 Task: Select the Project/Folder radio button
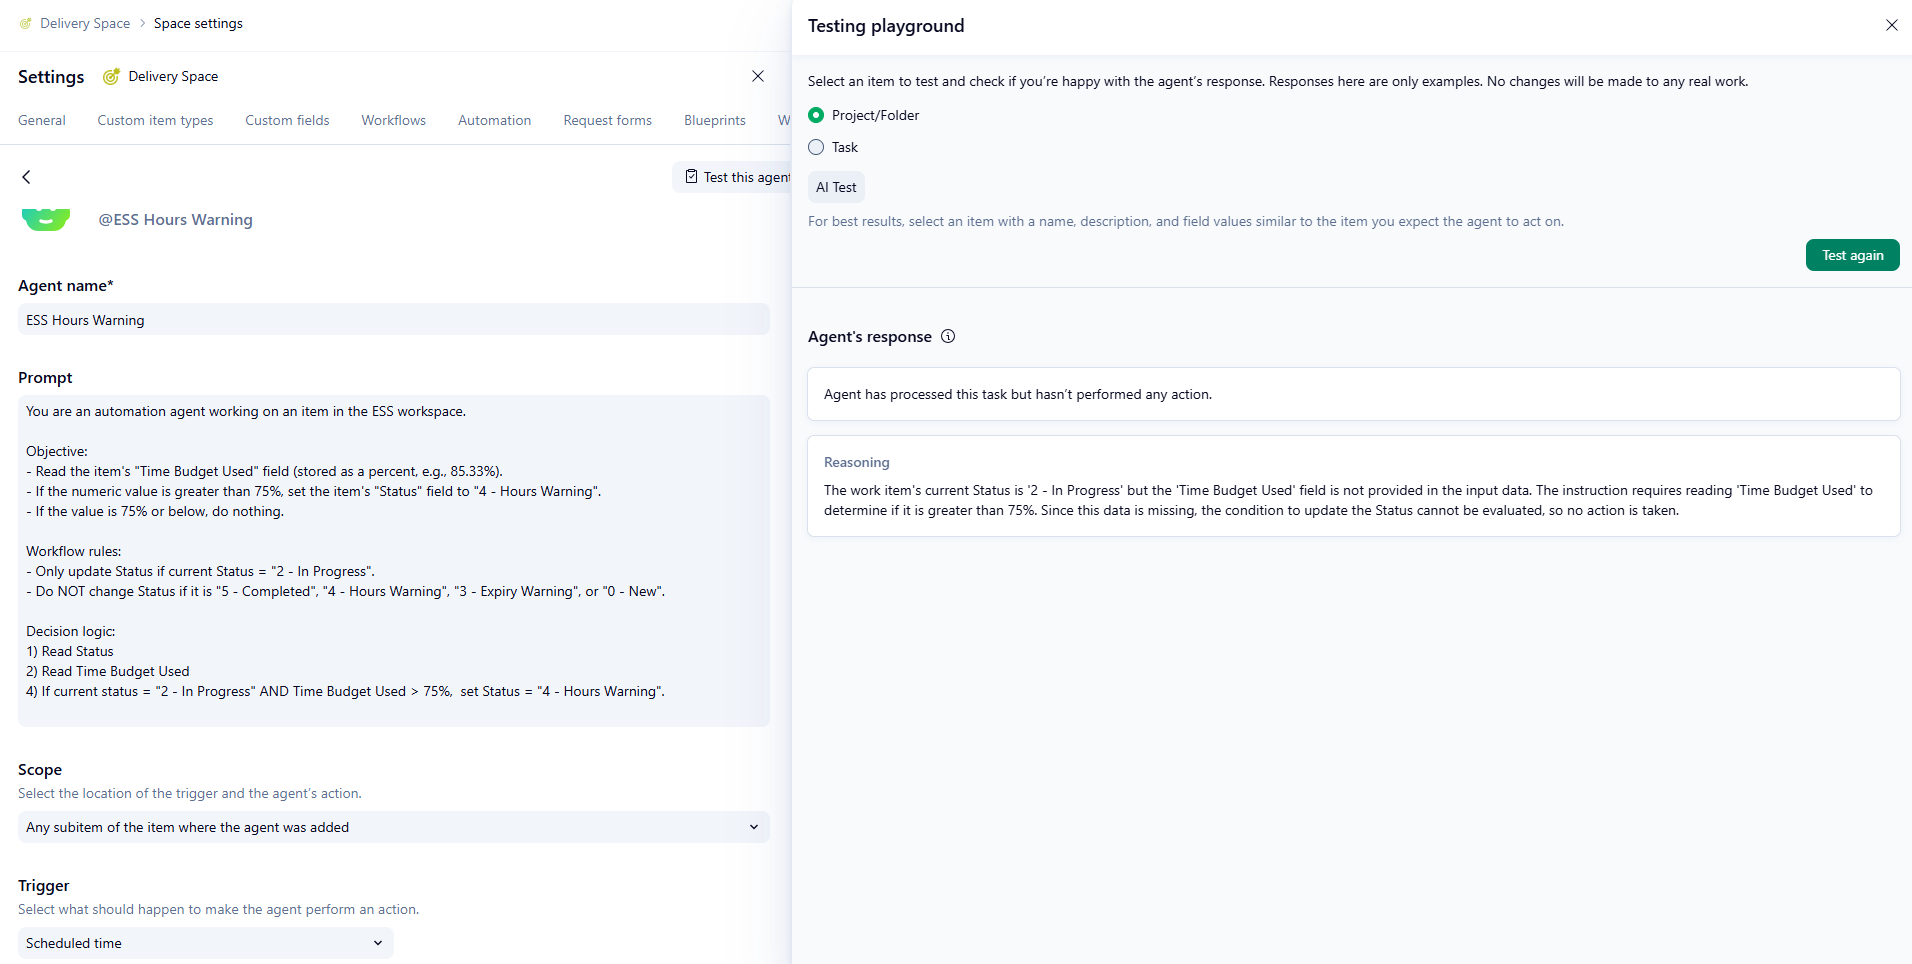coord(816,115)
